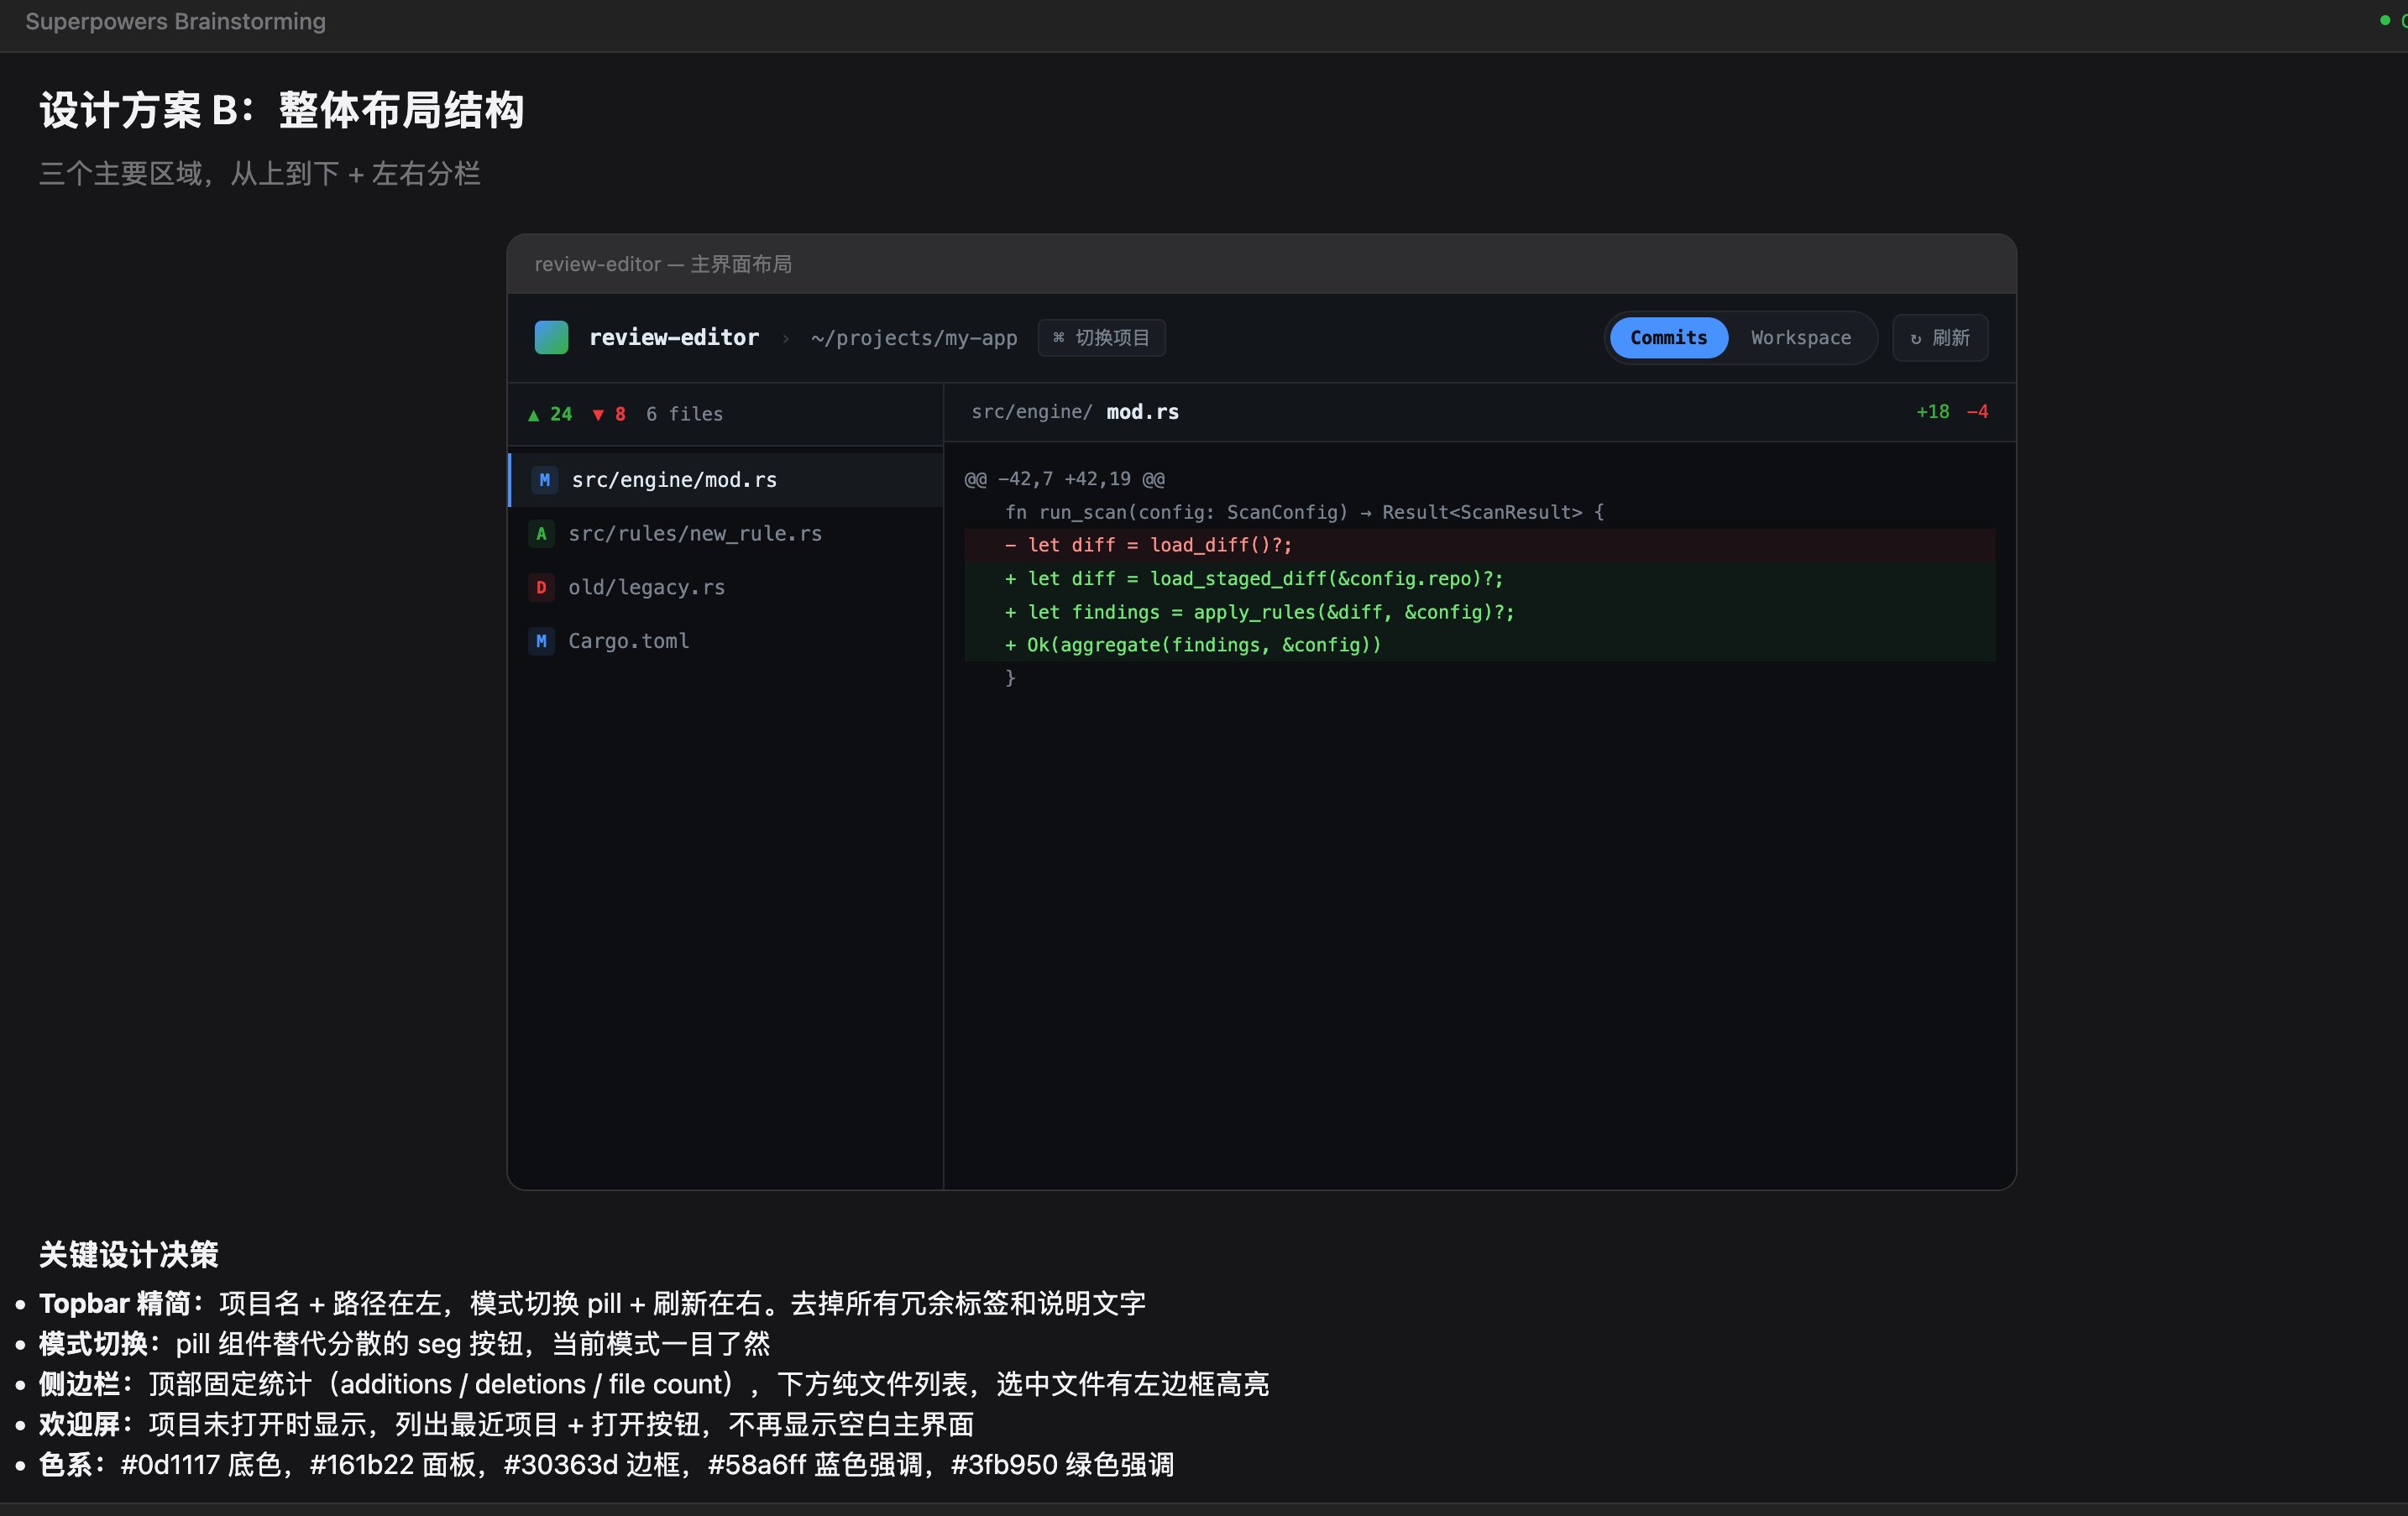This screenshot has width=2408, height=1516.
Task: Open Cargo.toml in the file list
Action: [x=628, y=641]
